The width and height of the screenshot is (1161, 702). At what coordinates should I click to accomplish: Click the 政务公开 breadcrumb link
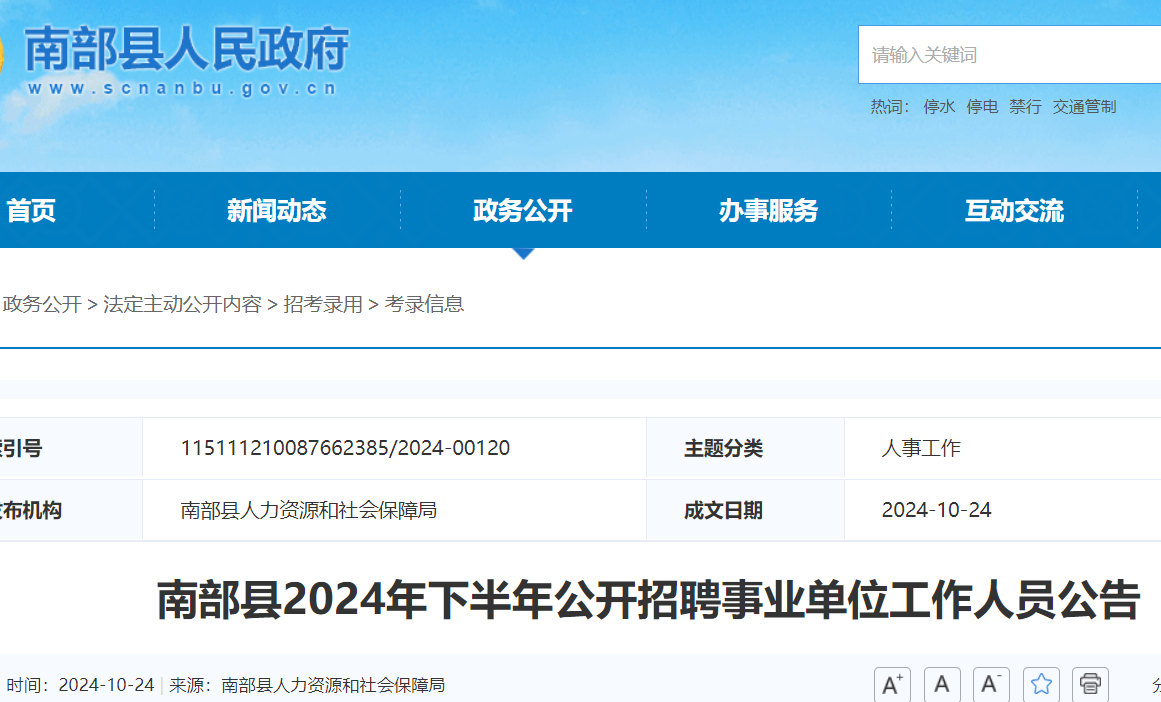coord(42,304)
